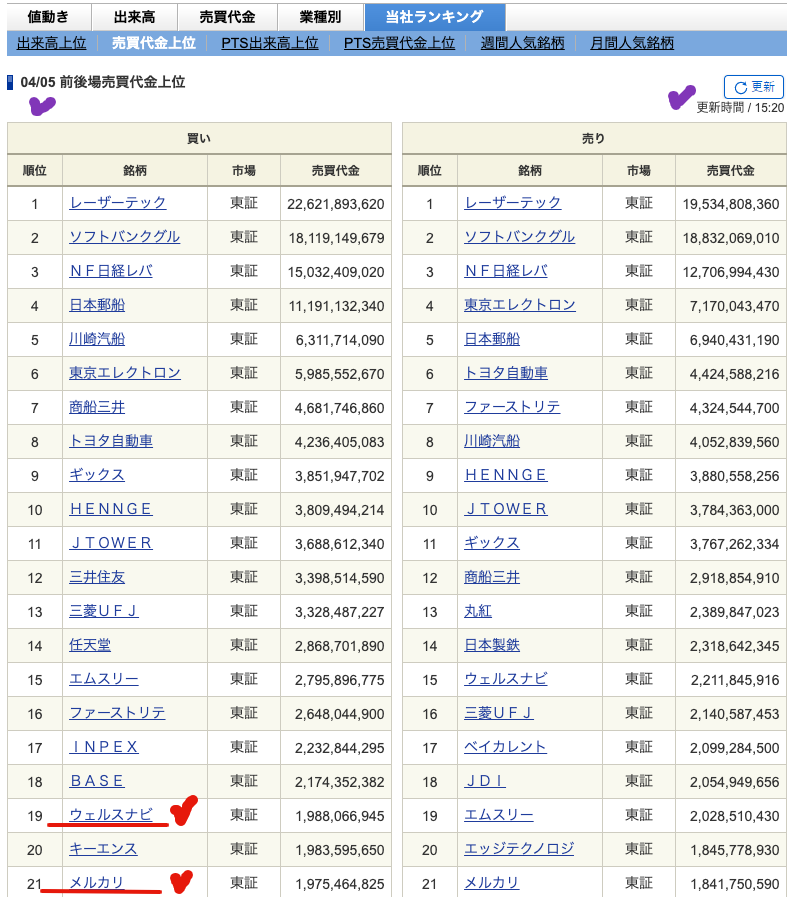Click the 更新時間 / 15:20 timestamp

click(740, 108)
